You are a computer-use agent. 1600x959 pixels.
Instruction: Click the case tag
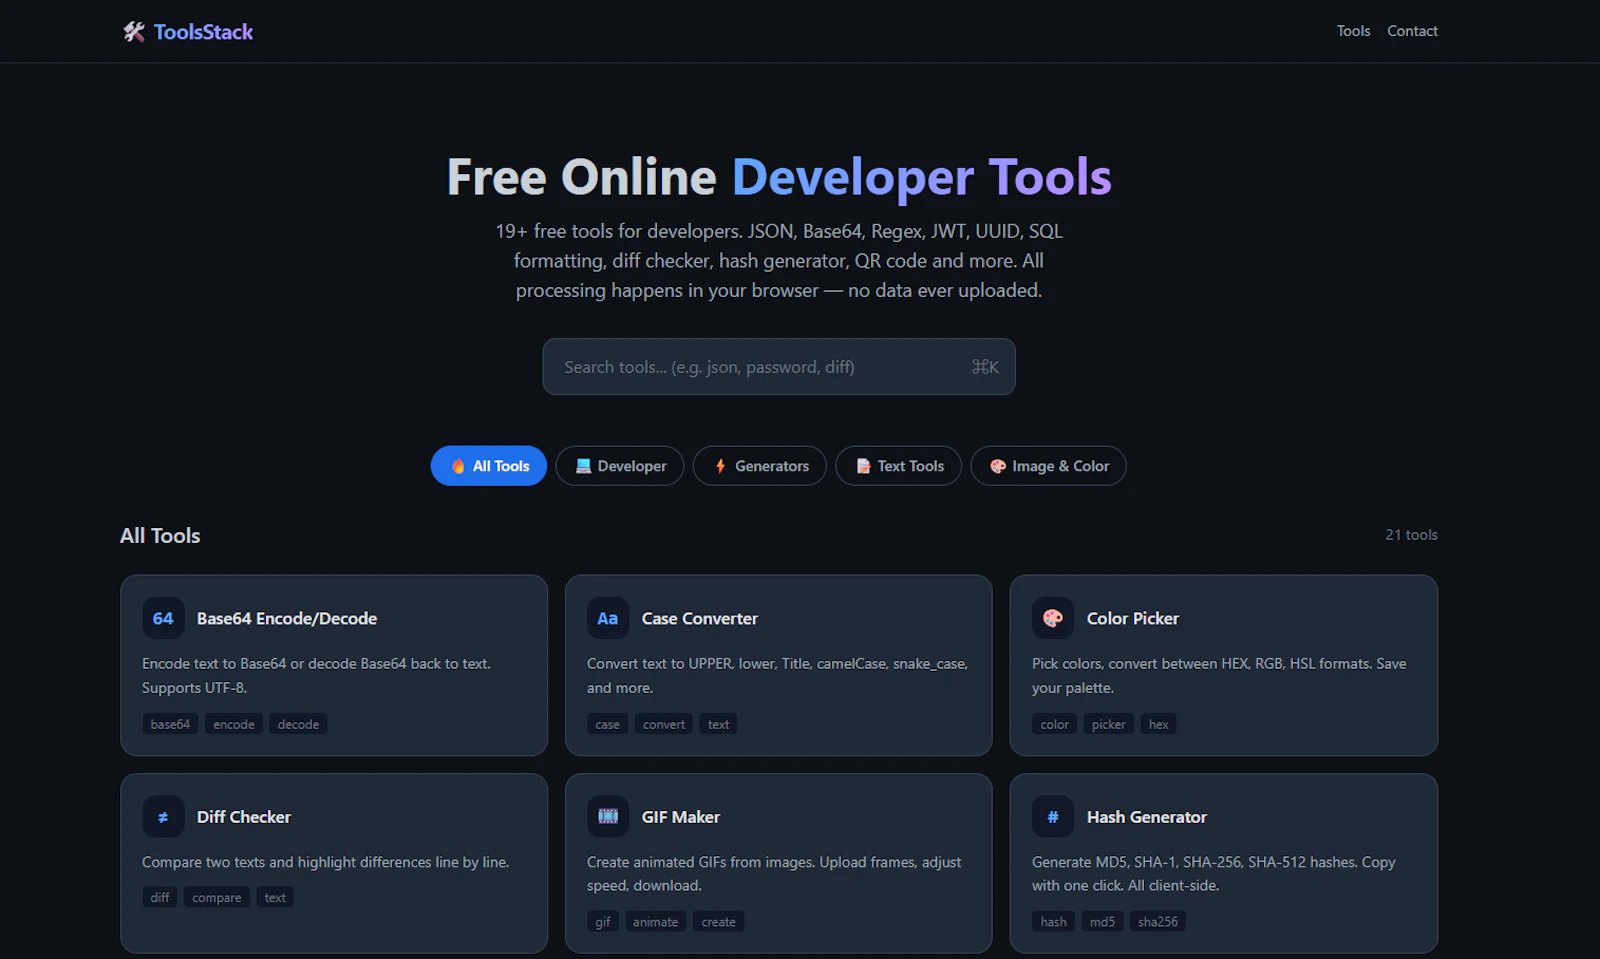pos(607,724)
